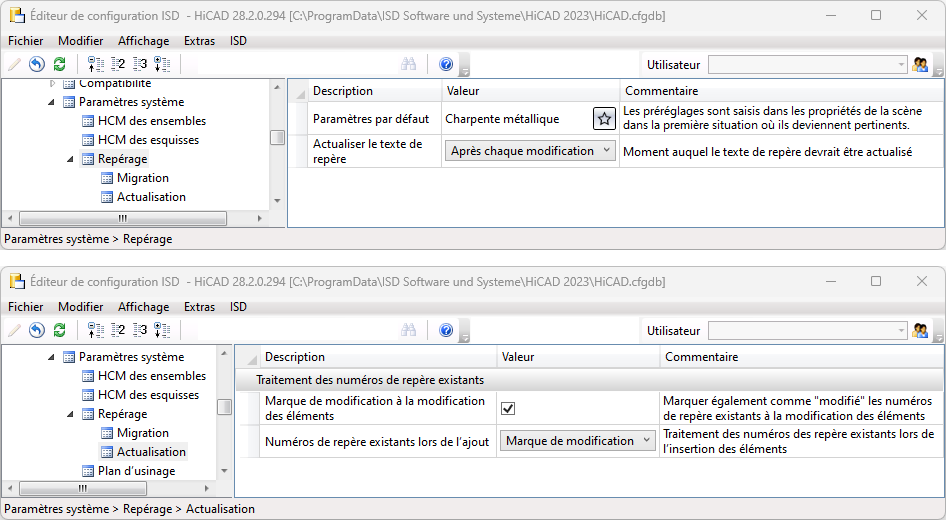Select Migration in bottom window tree
This screenshot has height=520, width=946.
(142, 433)
